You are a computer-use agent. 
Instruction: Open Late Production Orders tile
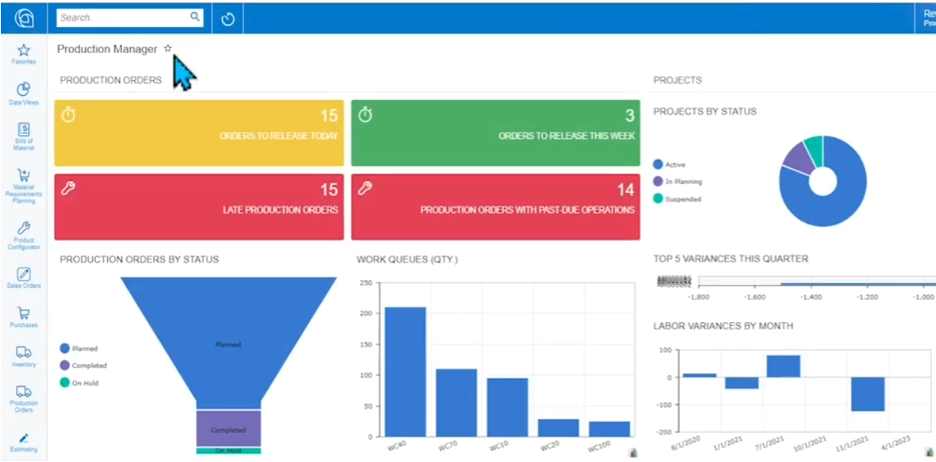point(199,207)
